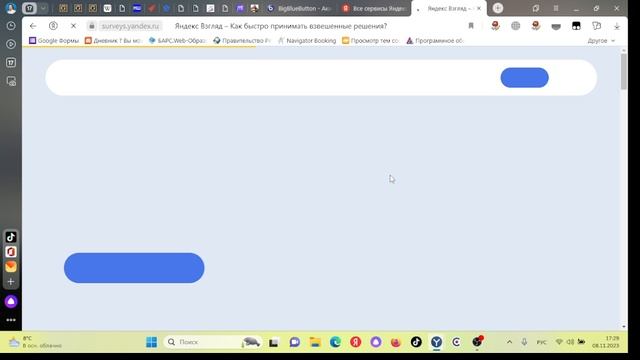Add a sidebar app with plus icon
The width and height of the screenshot is (640, 360).
tap(11, 282)
